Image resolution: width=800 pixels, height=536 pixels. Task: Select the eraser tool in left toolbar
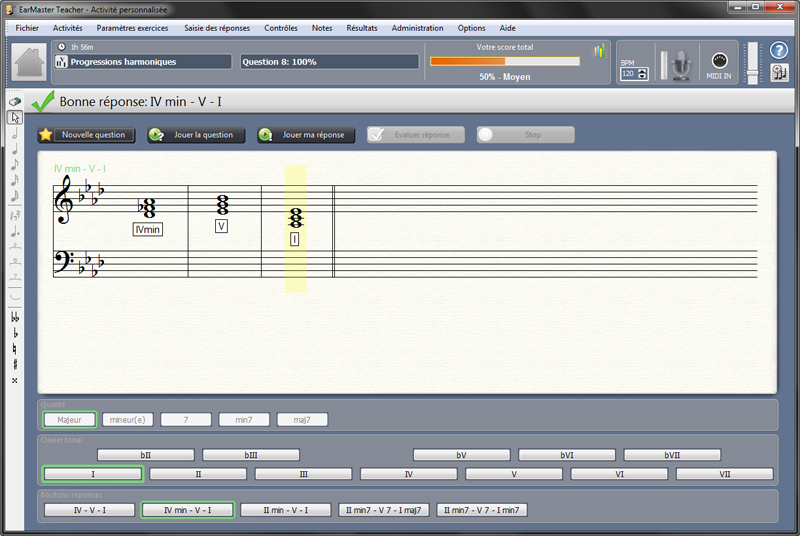tap(15, 101)
